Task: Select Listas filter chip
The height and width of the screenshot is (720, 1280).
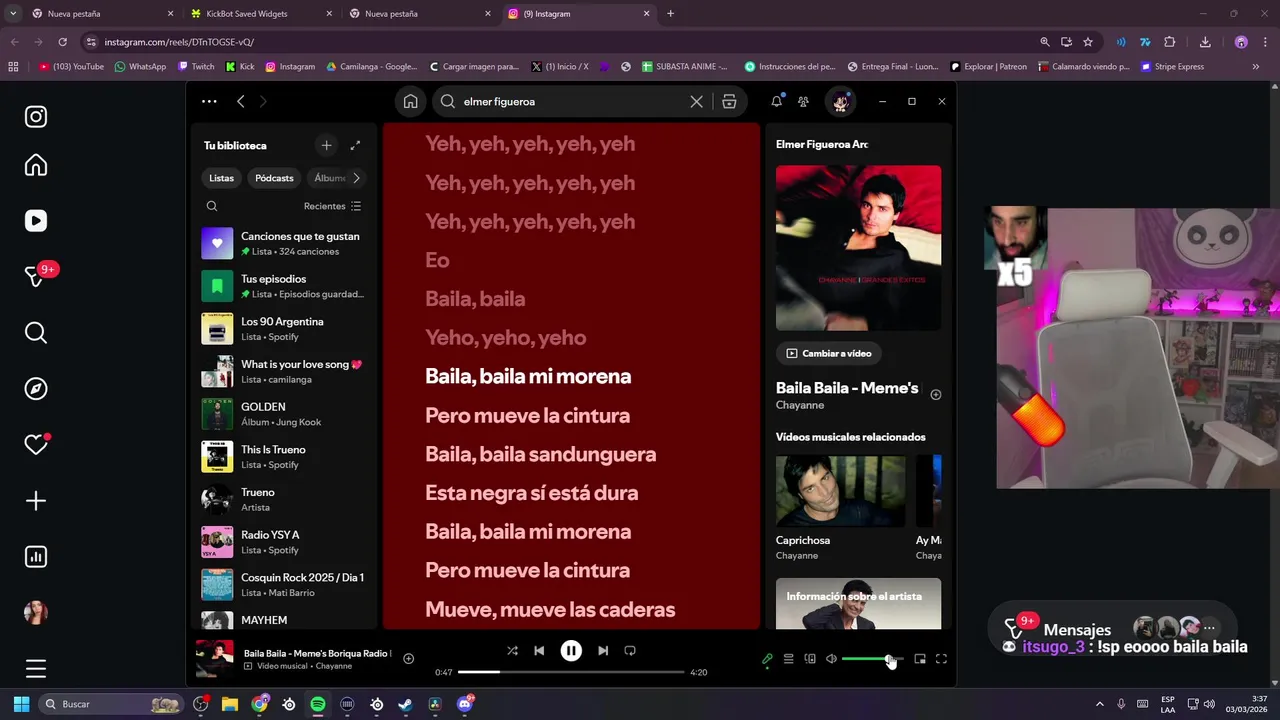Action: 221,178
